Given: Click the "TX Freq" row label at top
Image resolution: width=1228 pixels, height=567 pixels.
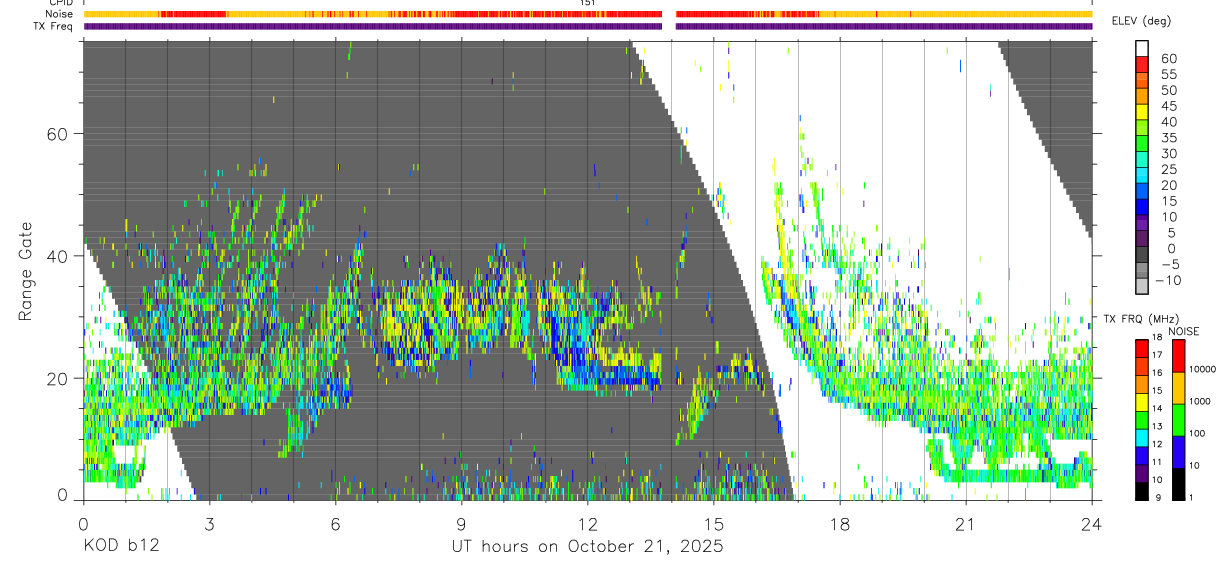Looking at the screenshot, I should click(x=55, y=26).
